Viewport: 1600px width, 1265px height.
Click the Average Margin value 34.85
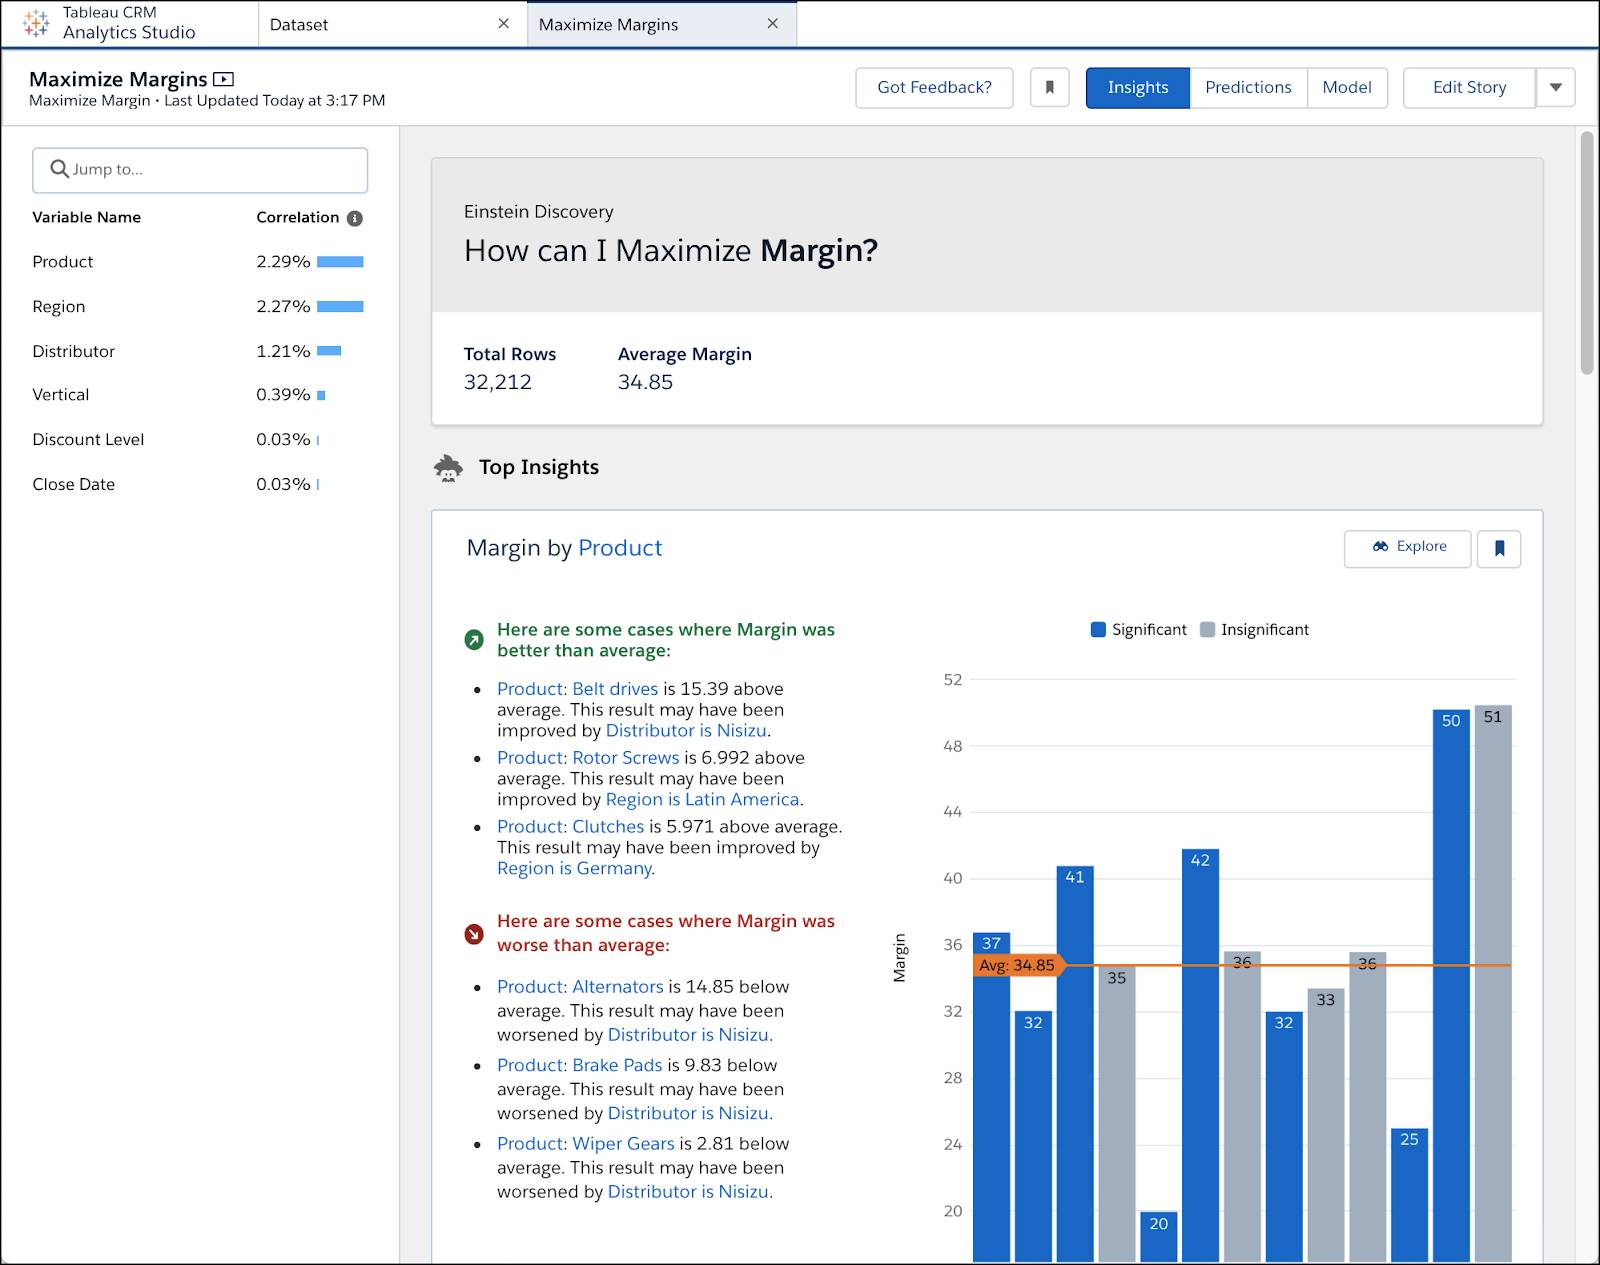tap(645, 382)
